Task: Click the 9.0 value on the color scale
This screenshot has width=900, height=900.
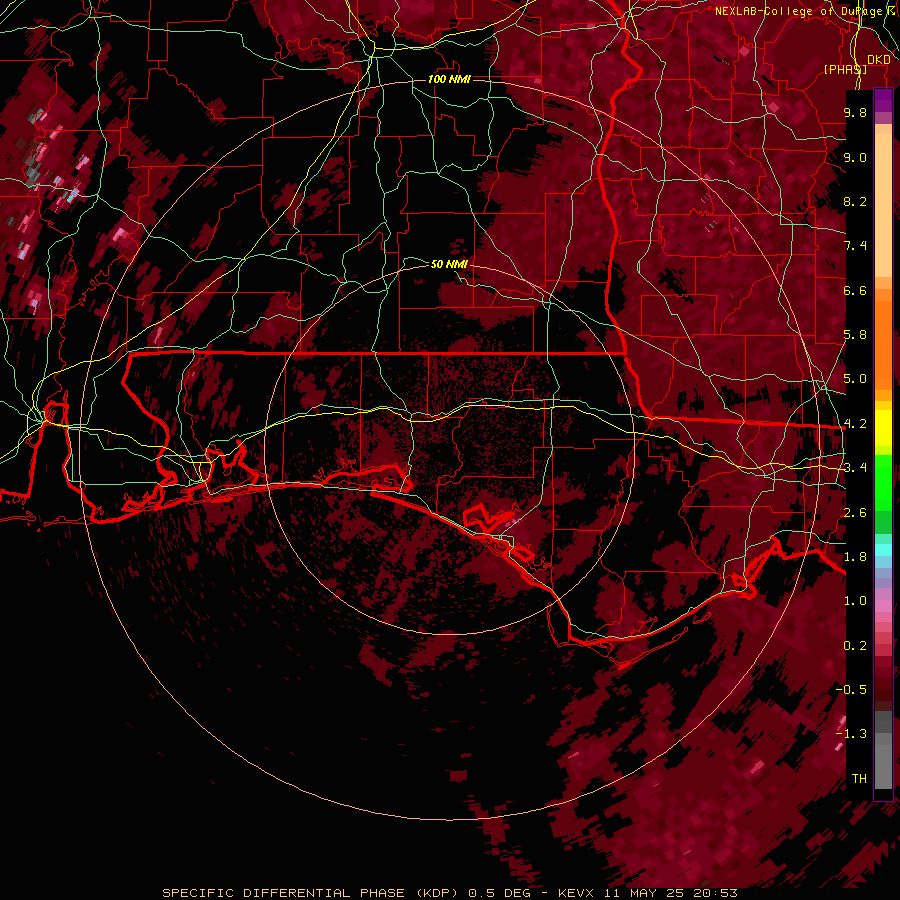Action: tap(855, 157)
